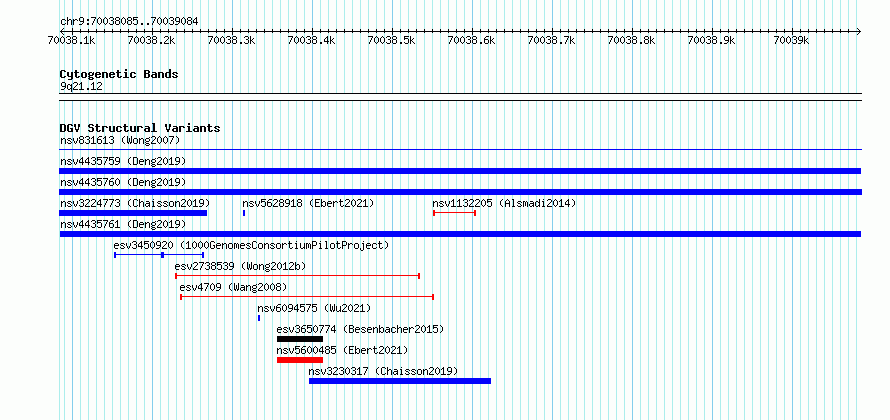Select the red nsv5600485 (Ebert2021) bar

pos(300,360)
